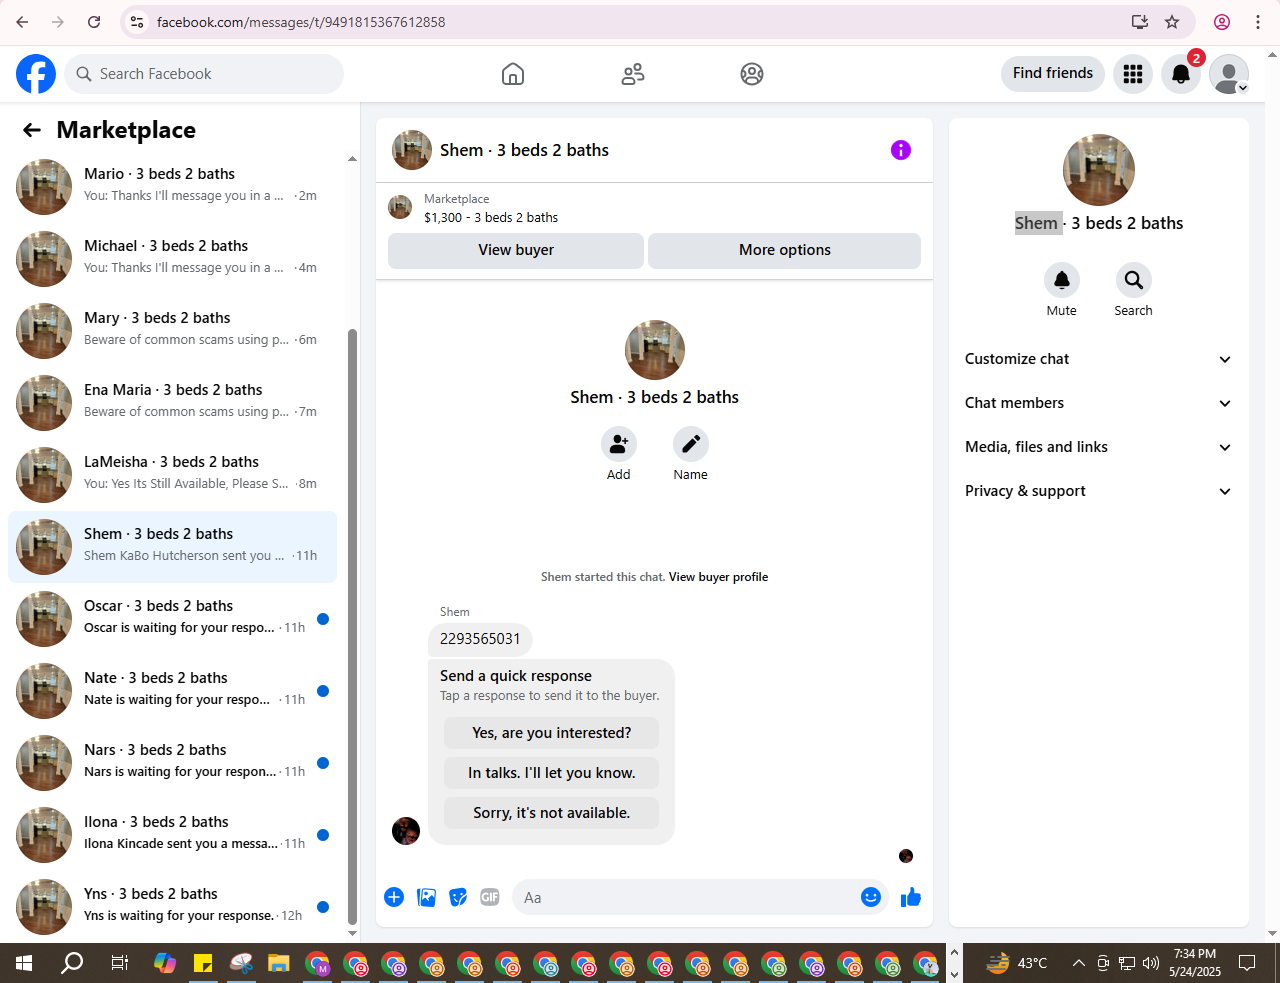The height and width of the screenshot is (983, 1280).
Task: Expand Privacy & support section
Action: [x=1099, y=491]
